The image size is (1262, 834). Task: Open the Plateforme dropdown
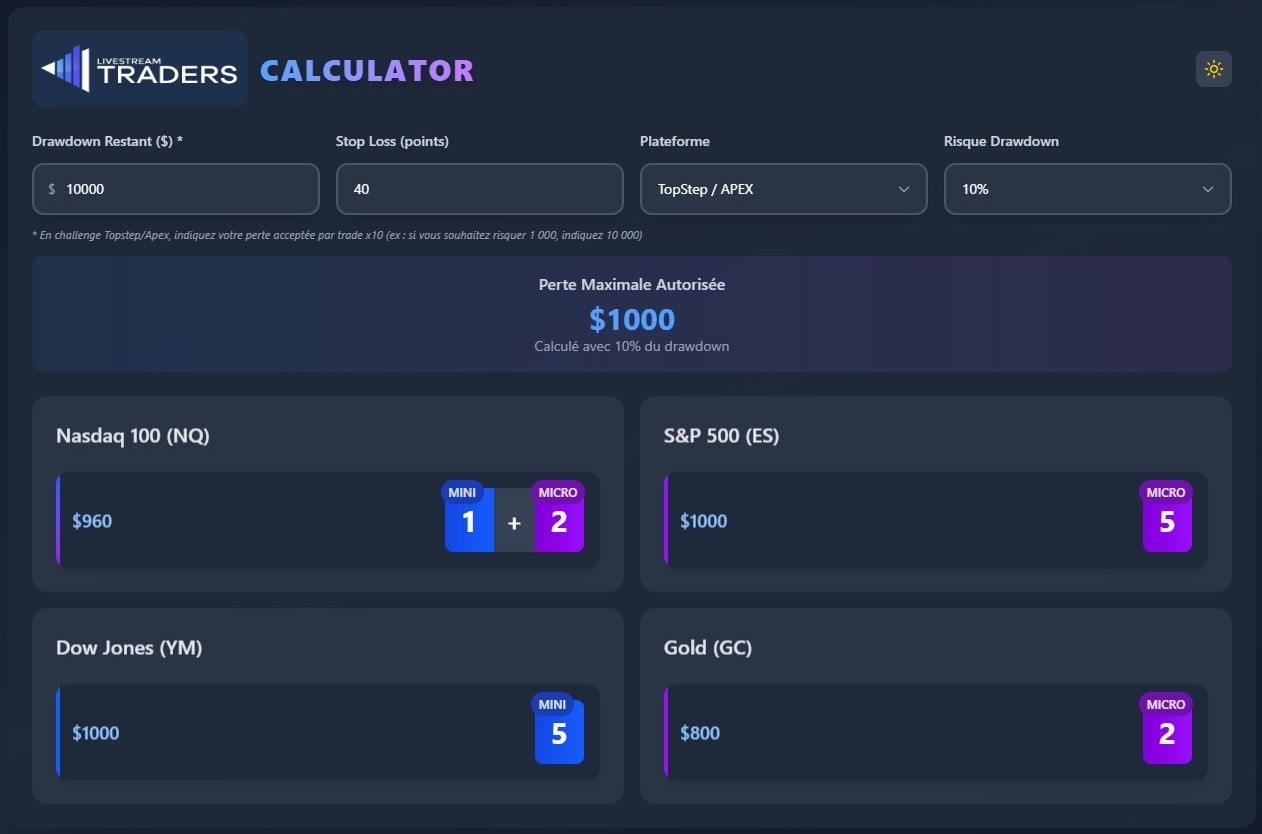tap(783, 188)
